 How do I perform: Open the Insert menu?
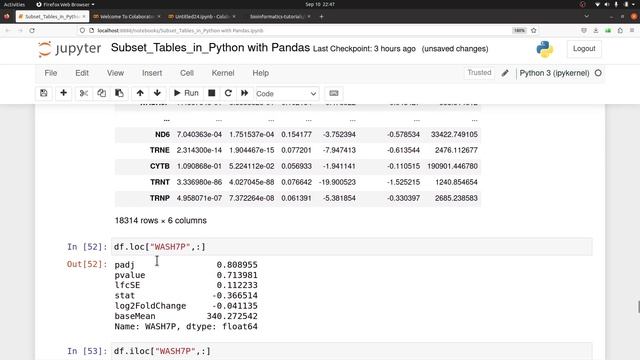[x=152, y=73]
